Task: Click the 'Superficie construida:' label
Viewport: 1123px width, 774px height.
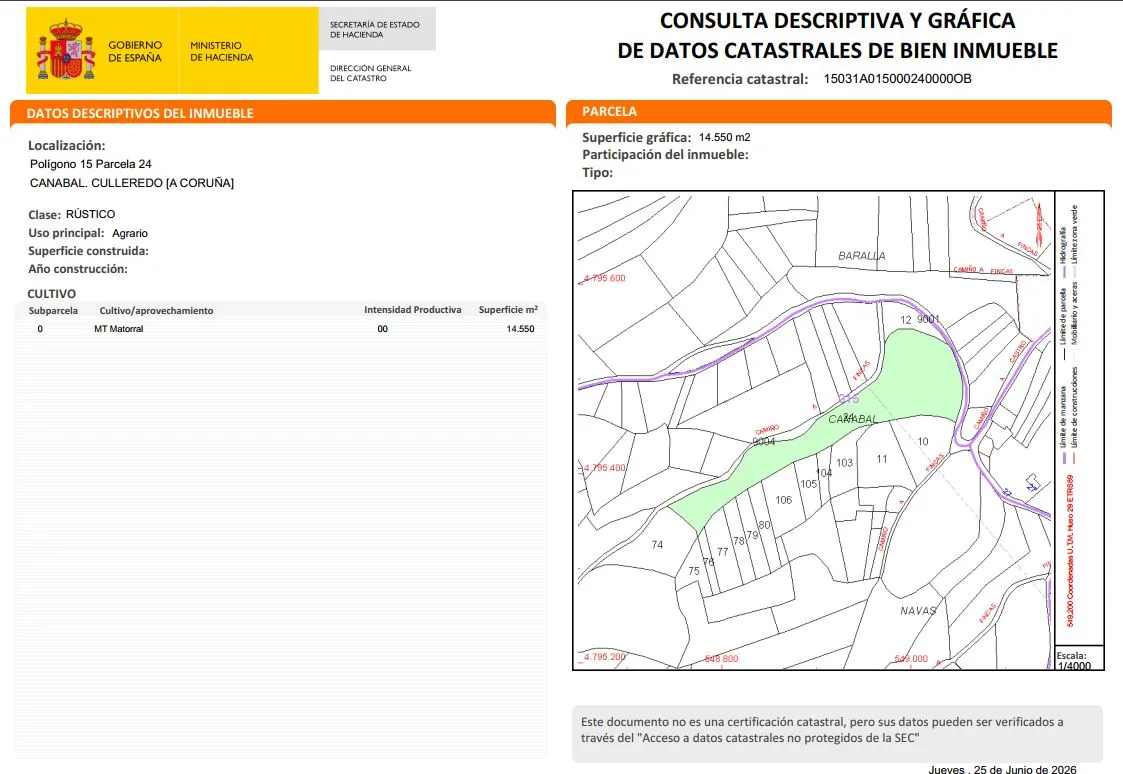Action: click(88, 251)
